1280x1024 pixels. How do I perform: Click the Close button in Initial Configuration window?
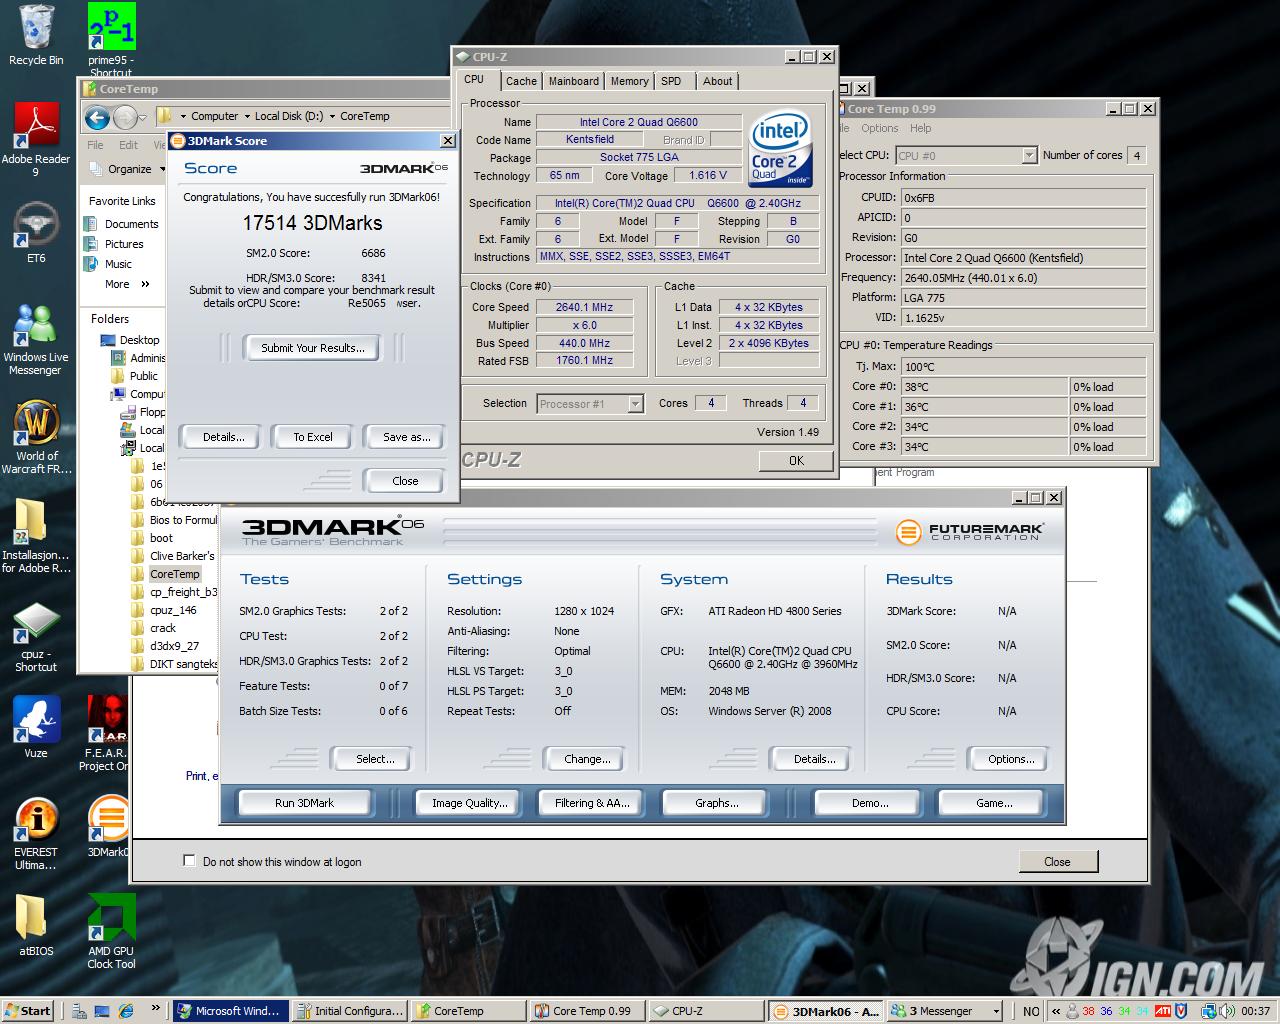coord(1057,861)
